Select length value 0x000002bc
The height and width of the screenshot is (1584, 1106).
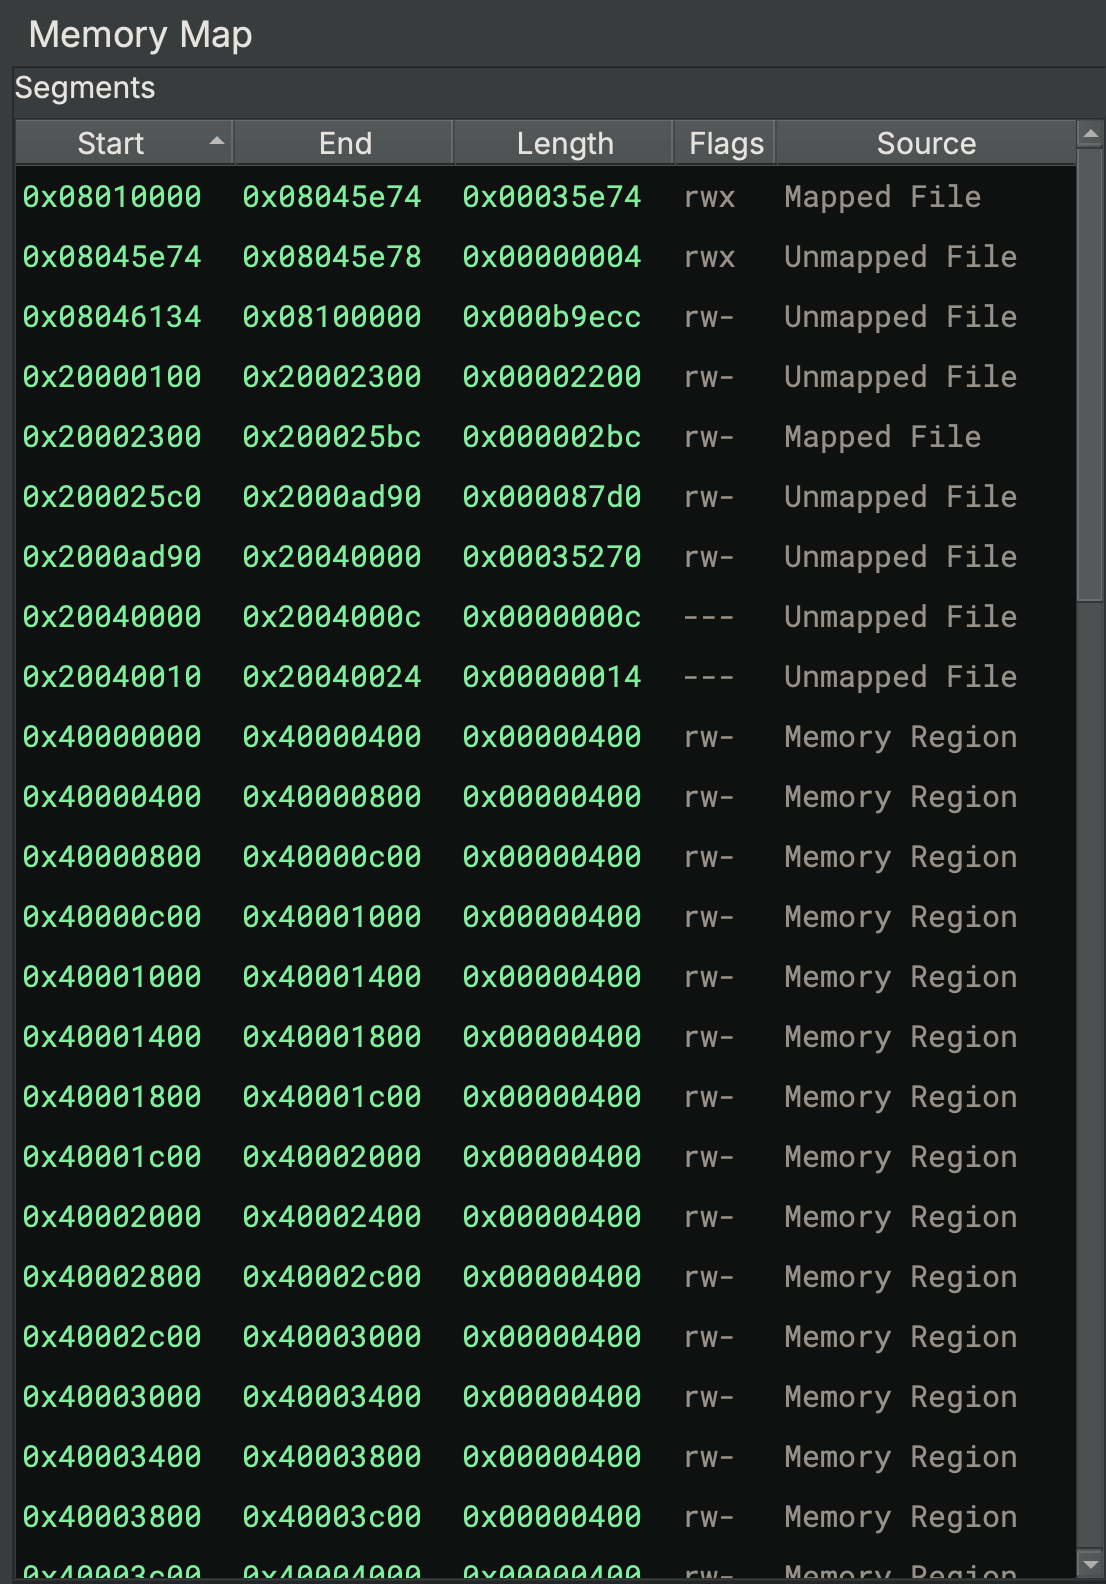click(x=552, y=437)
